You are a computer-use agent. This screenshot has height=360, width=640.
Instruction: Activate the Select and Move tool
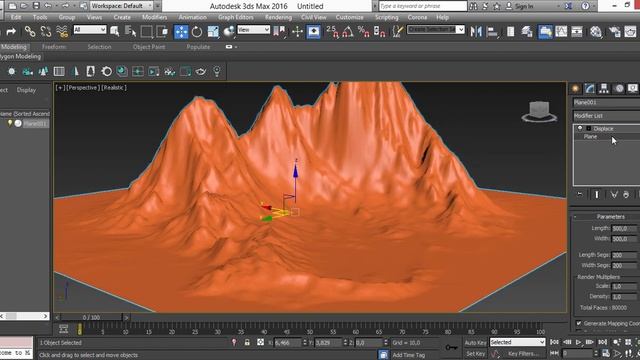click(x=181, y=31)
